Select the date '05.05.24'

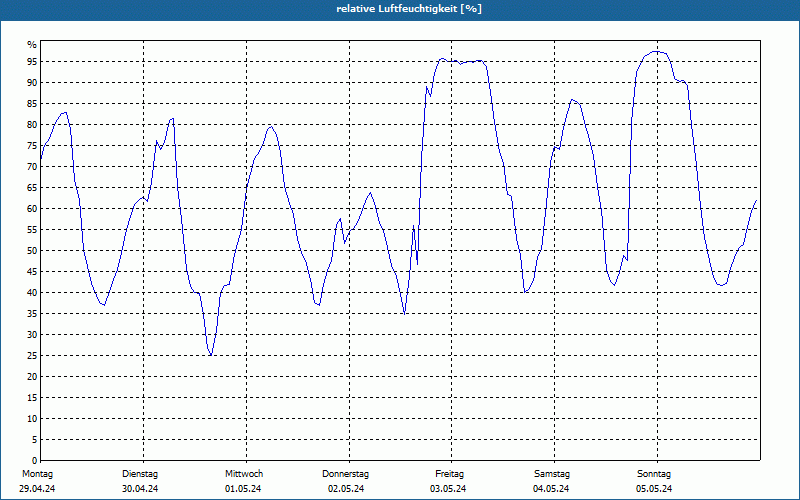coord(654,489)
